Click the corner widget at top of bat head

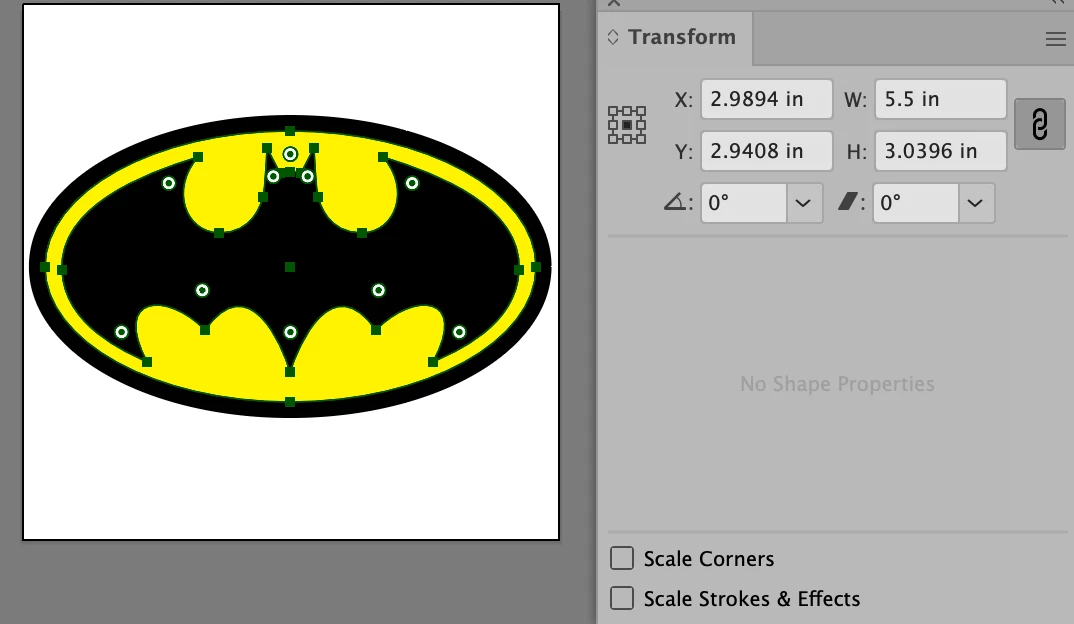[290, 154]
